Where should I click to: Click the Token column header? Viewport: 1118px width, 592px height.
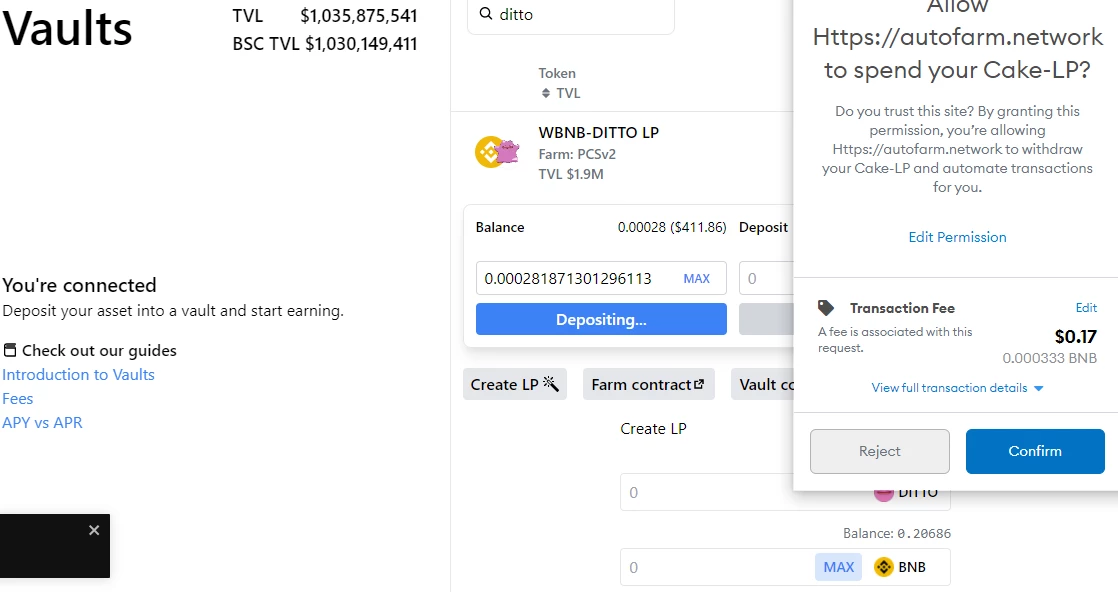(x=557, y=73)
